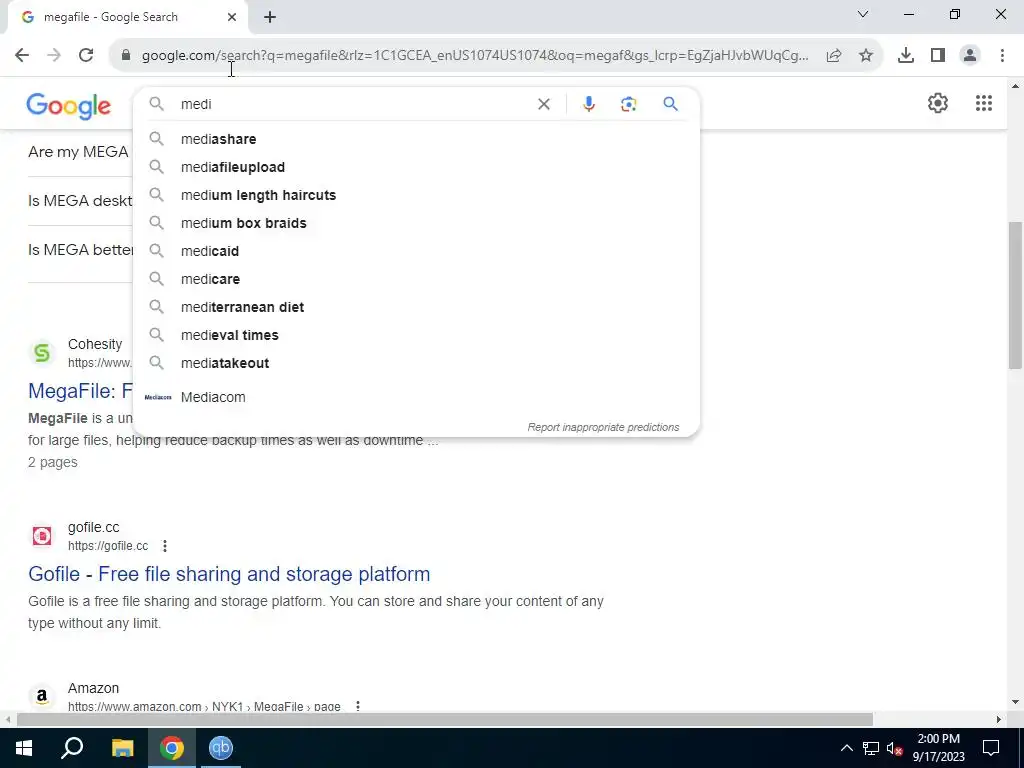Click the https://gofile.cc URL text
Screen dimensions: 1024x768
point(108,546)
